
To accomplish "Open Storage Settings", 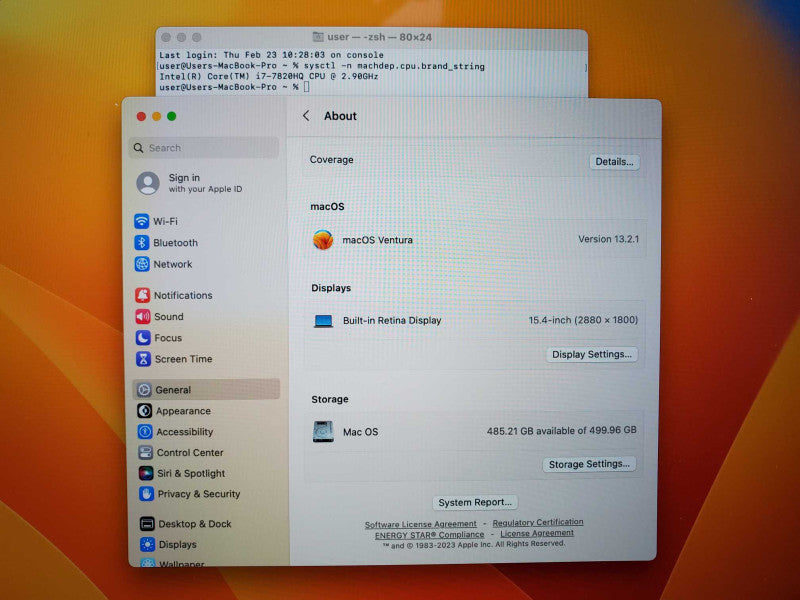I will (x=589, y=464).
